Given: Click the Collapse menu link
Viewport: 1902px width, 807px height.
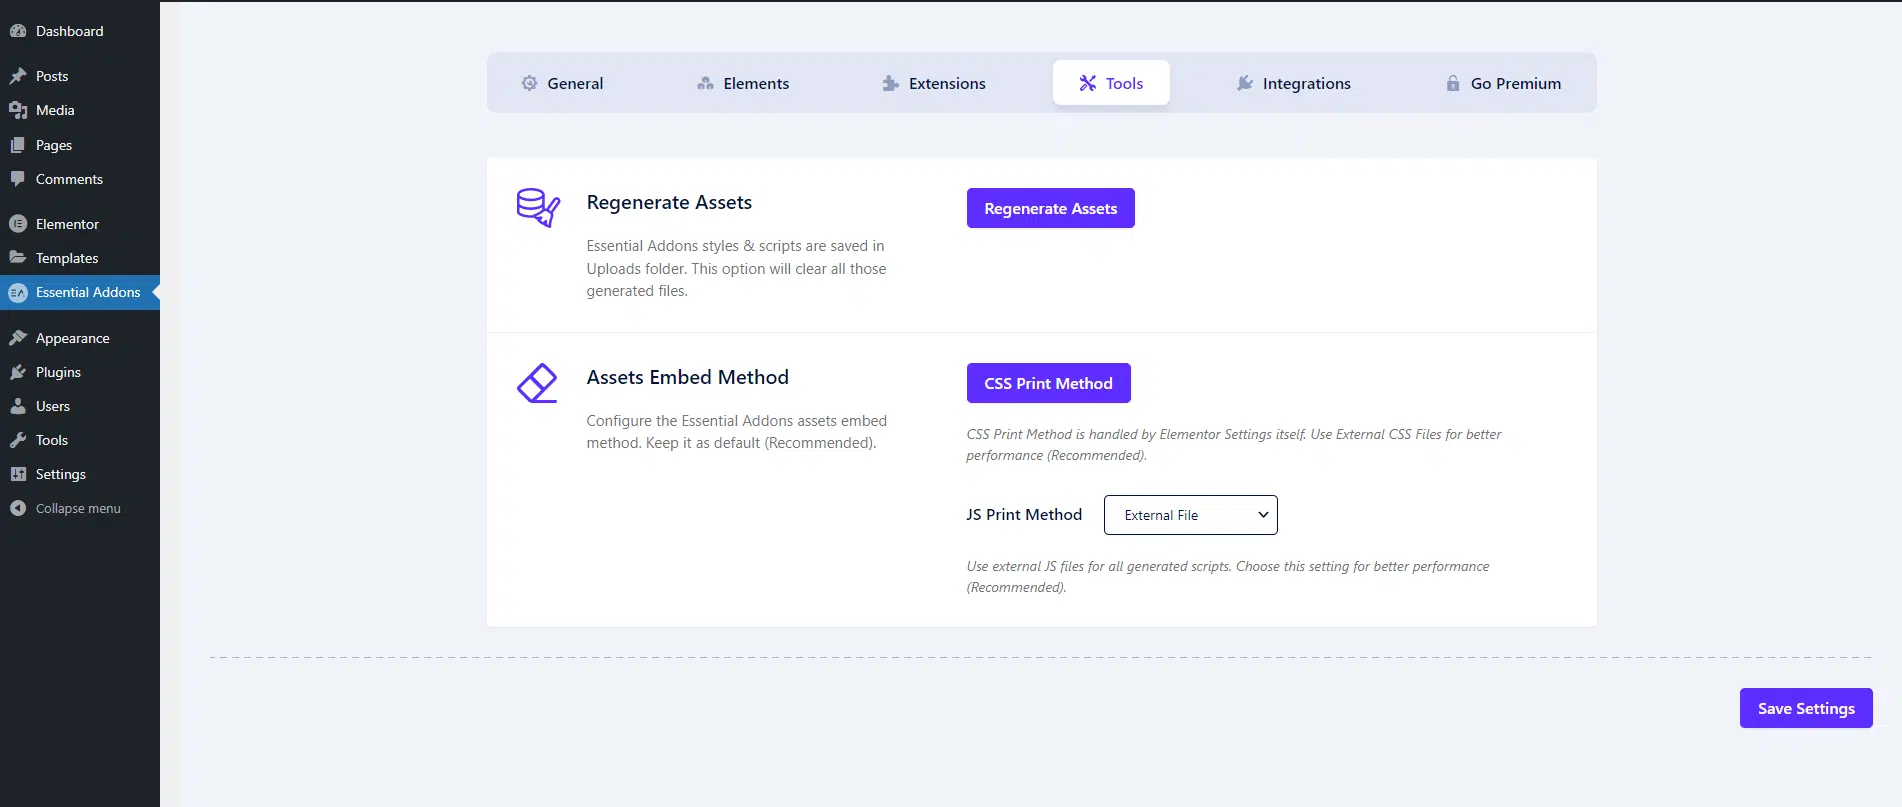Looking at the screenshot, I should click(x=78, y=508).
